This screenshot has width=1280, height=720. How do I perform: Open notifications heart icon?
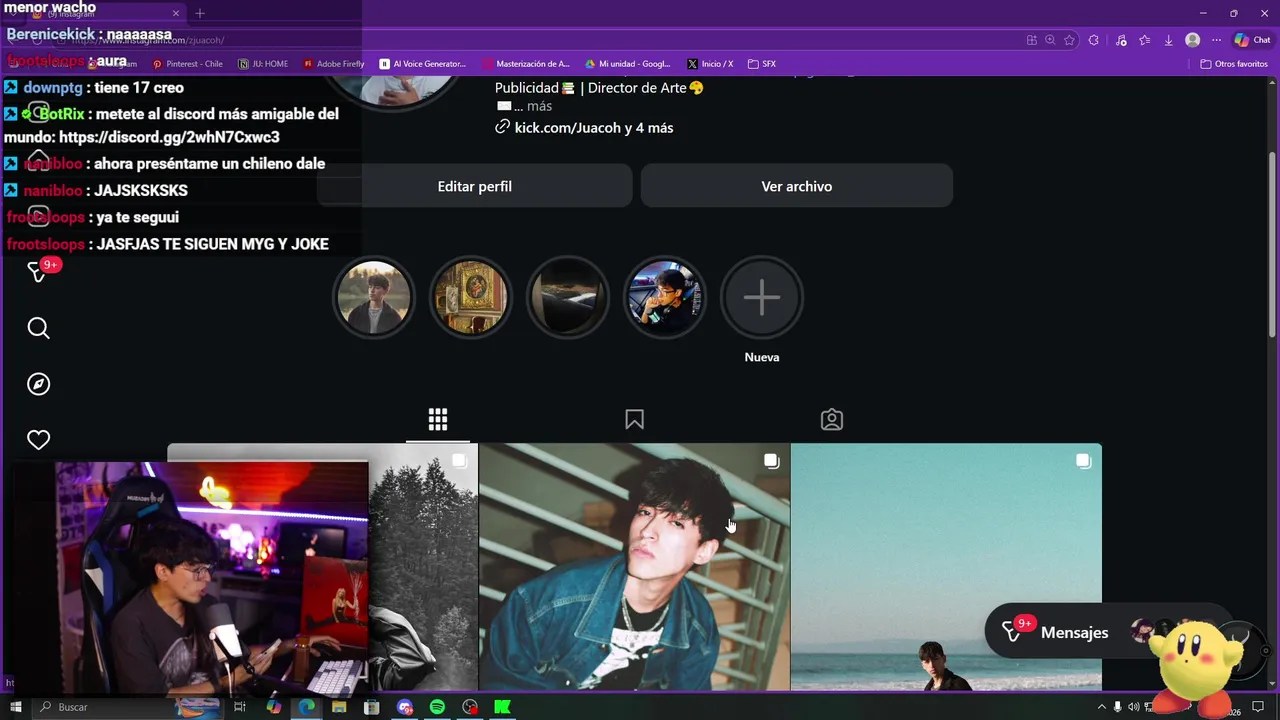click(x=38, y=440)
